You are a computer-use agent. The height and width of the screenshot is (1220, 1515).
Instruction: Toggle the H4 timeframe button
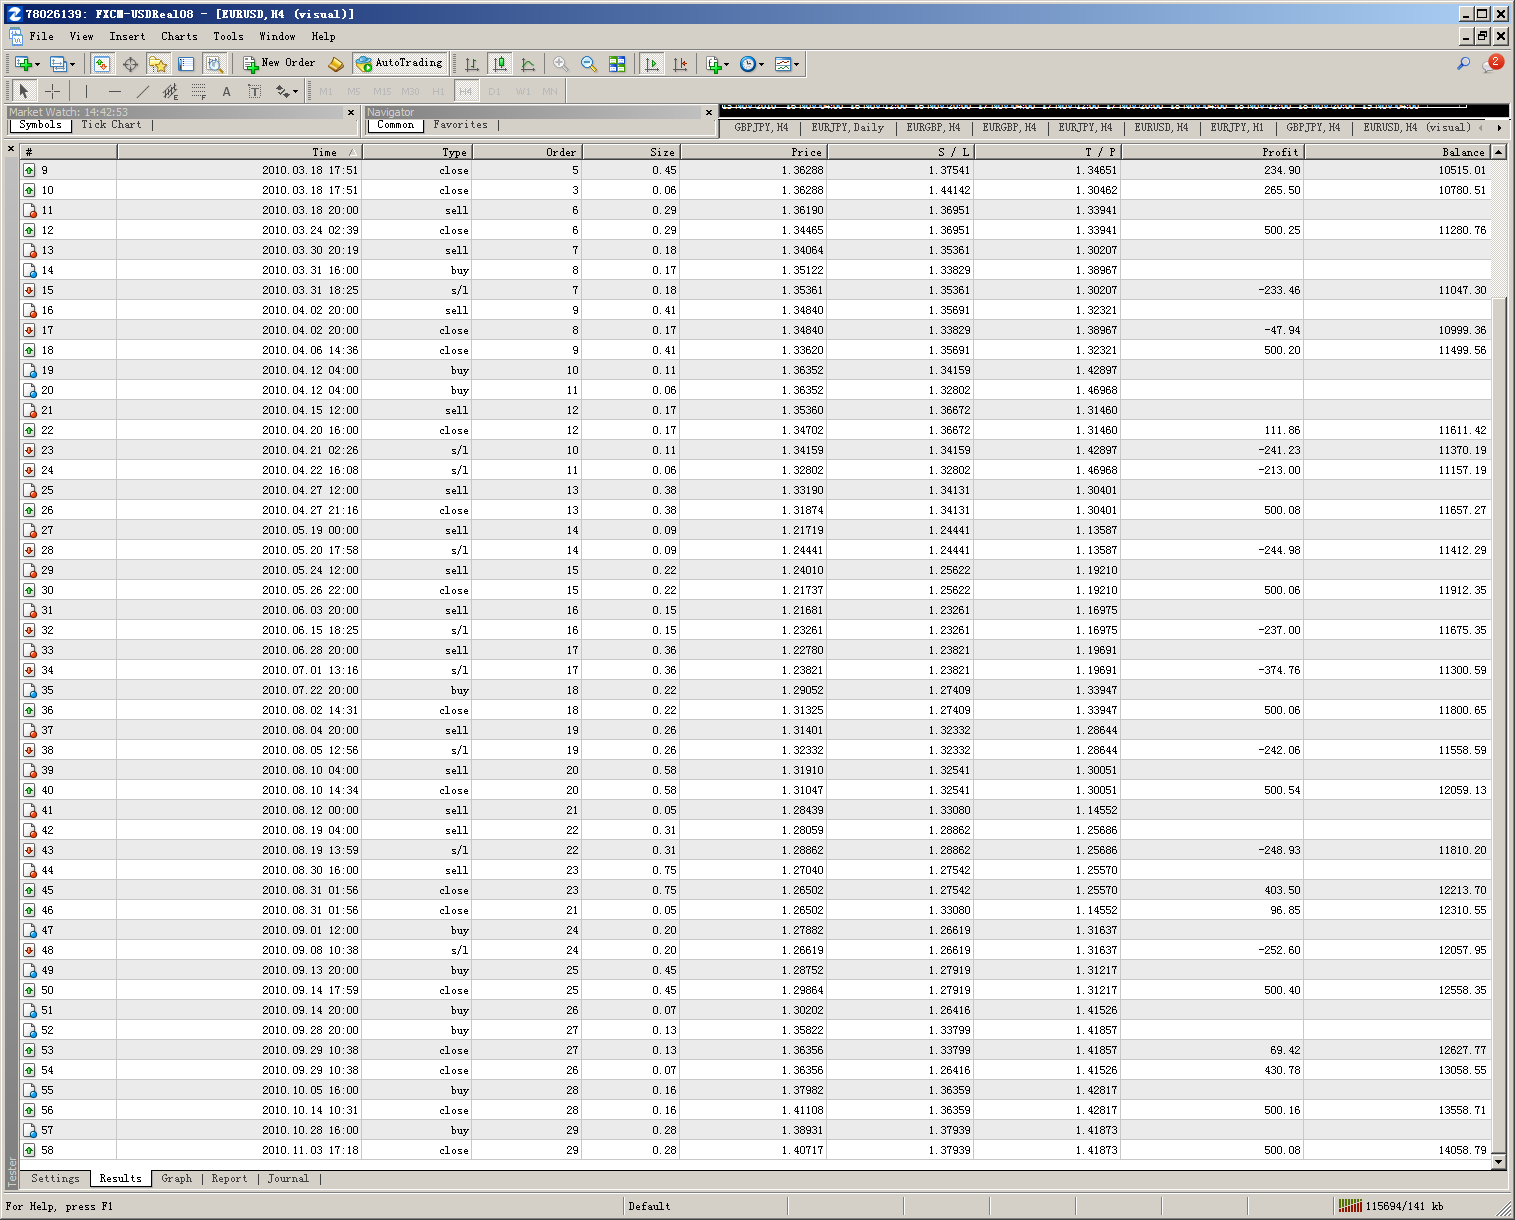466,91
